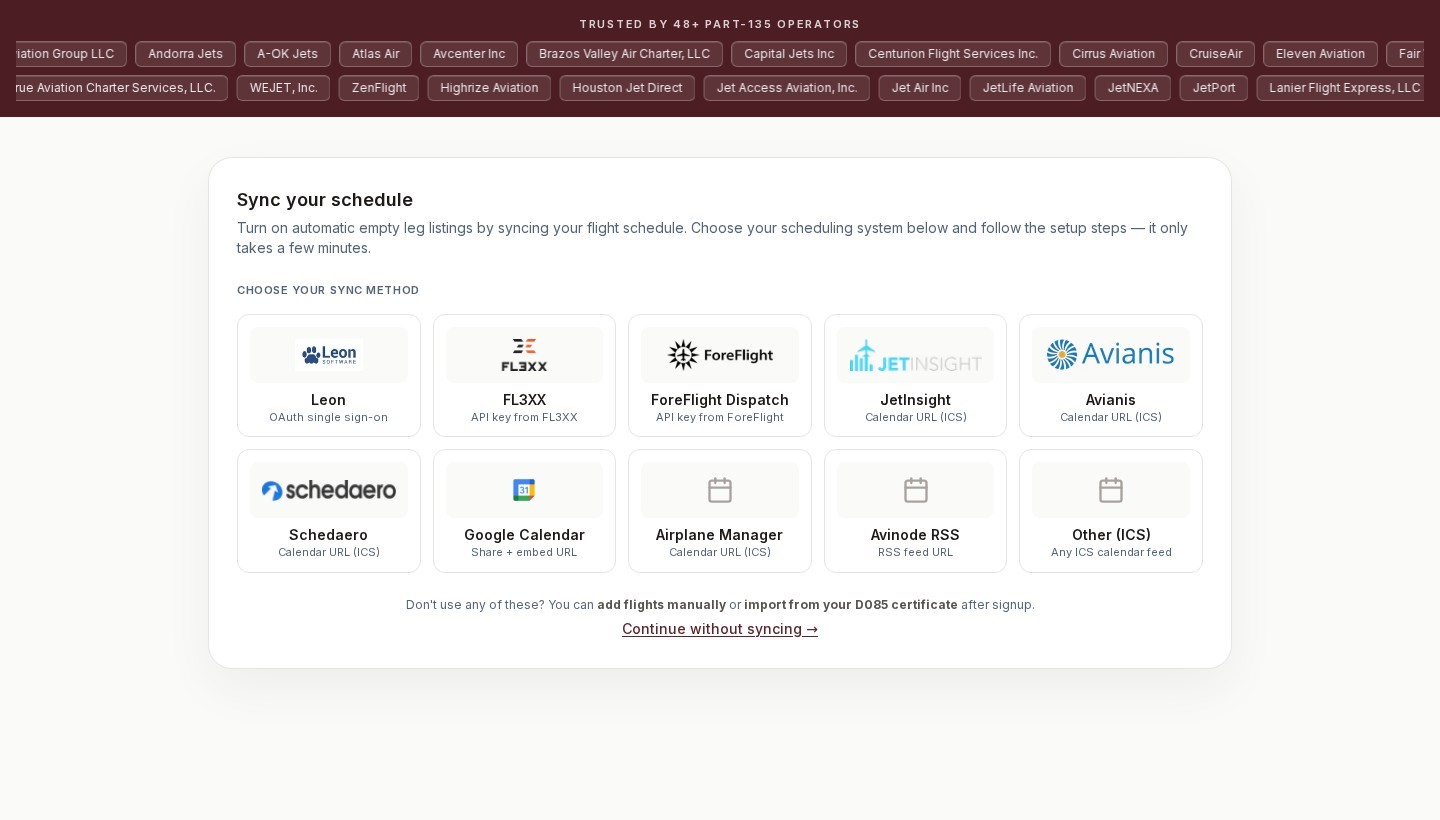The height and width of the screenshot is (820, 1440).
Task: Select the FL3XX logo icon
Action: click(524, 355)
